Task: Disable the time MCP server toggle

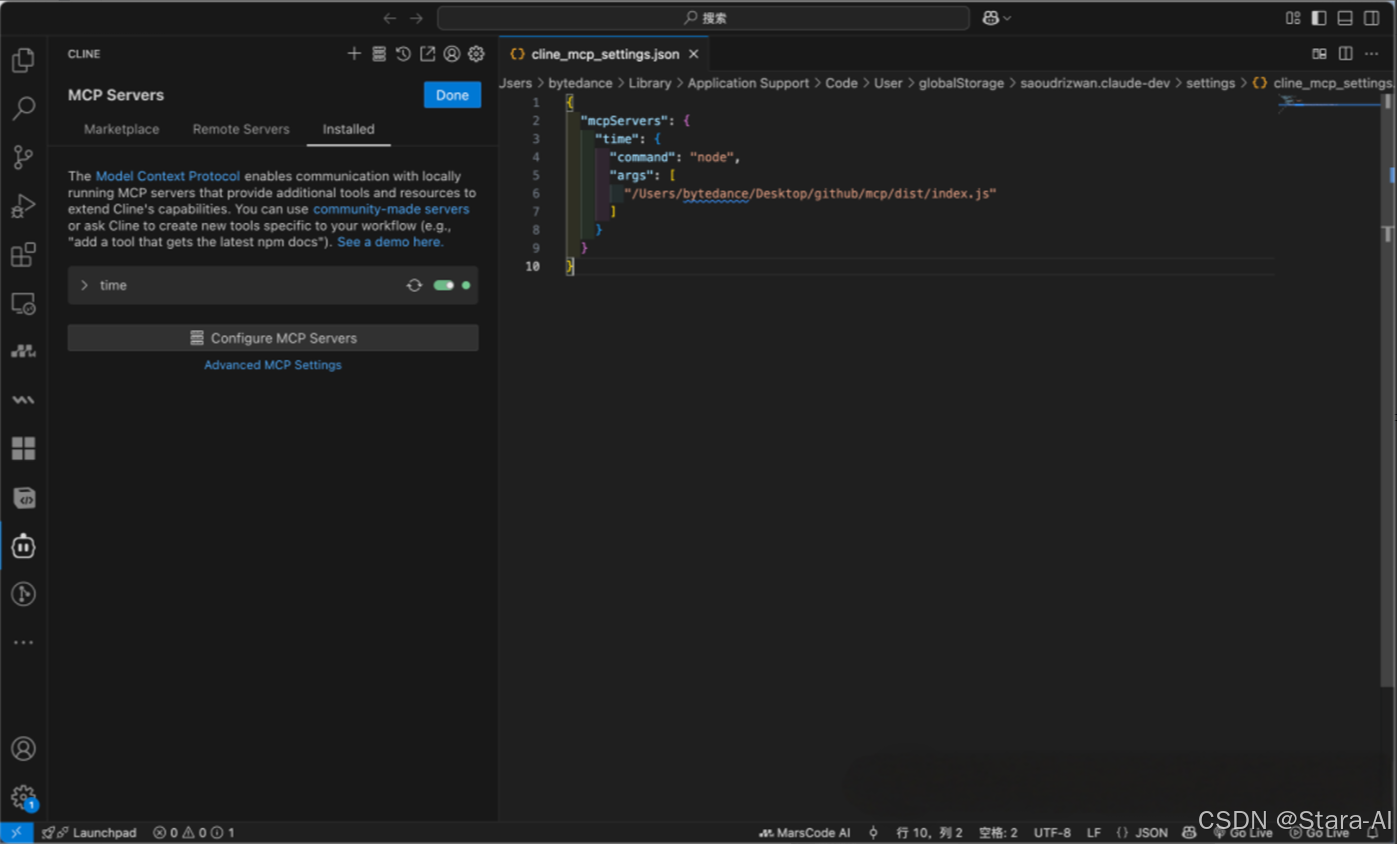Action: click(x=444, y=285)
